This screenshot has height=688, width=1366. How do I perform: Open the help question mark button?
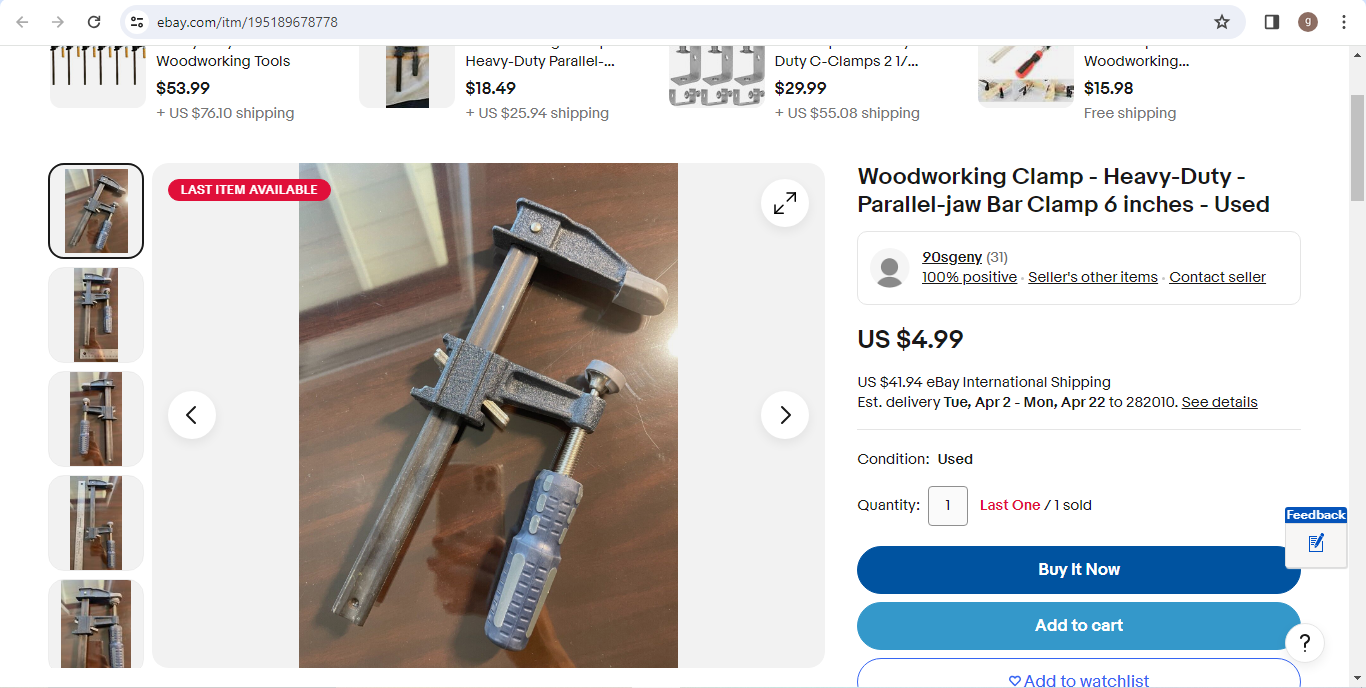[x=1304, y=643]
